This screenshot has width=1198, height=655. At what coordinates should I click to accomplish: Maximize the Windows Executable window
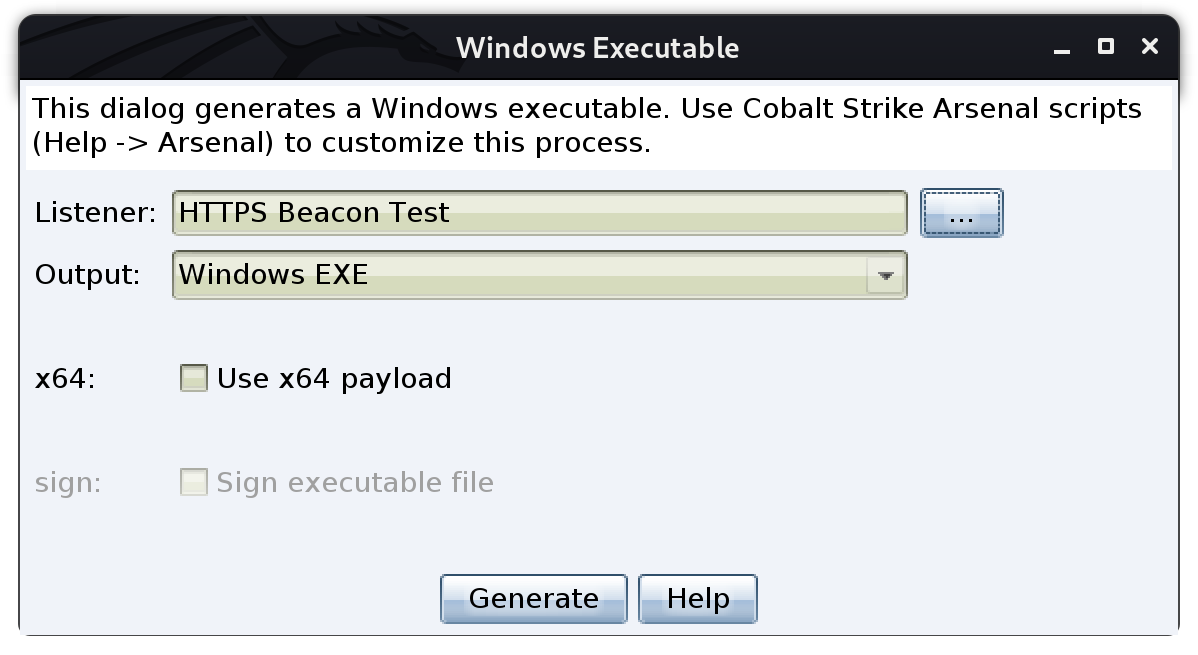click(x=1106, y=47)
